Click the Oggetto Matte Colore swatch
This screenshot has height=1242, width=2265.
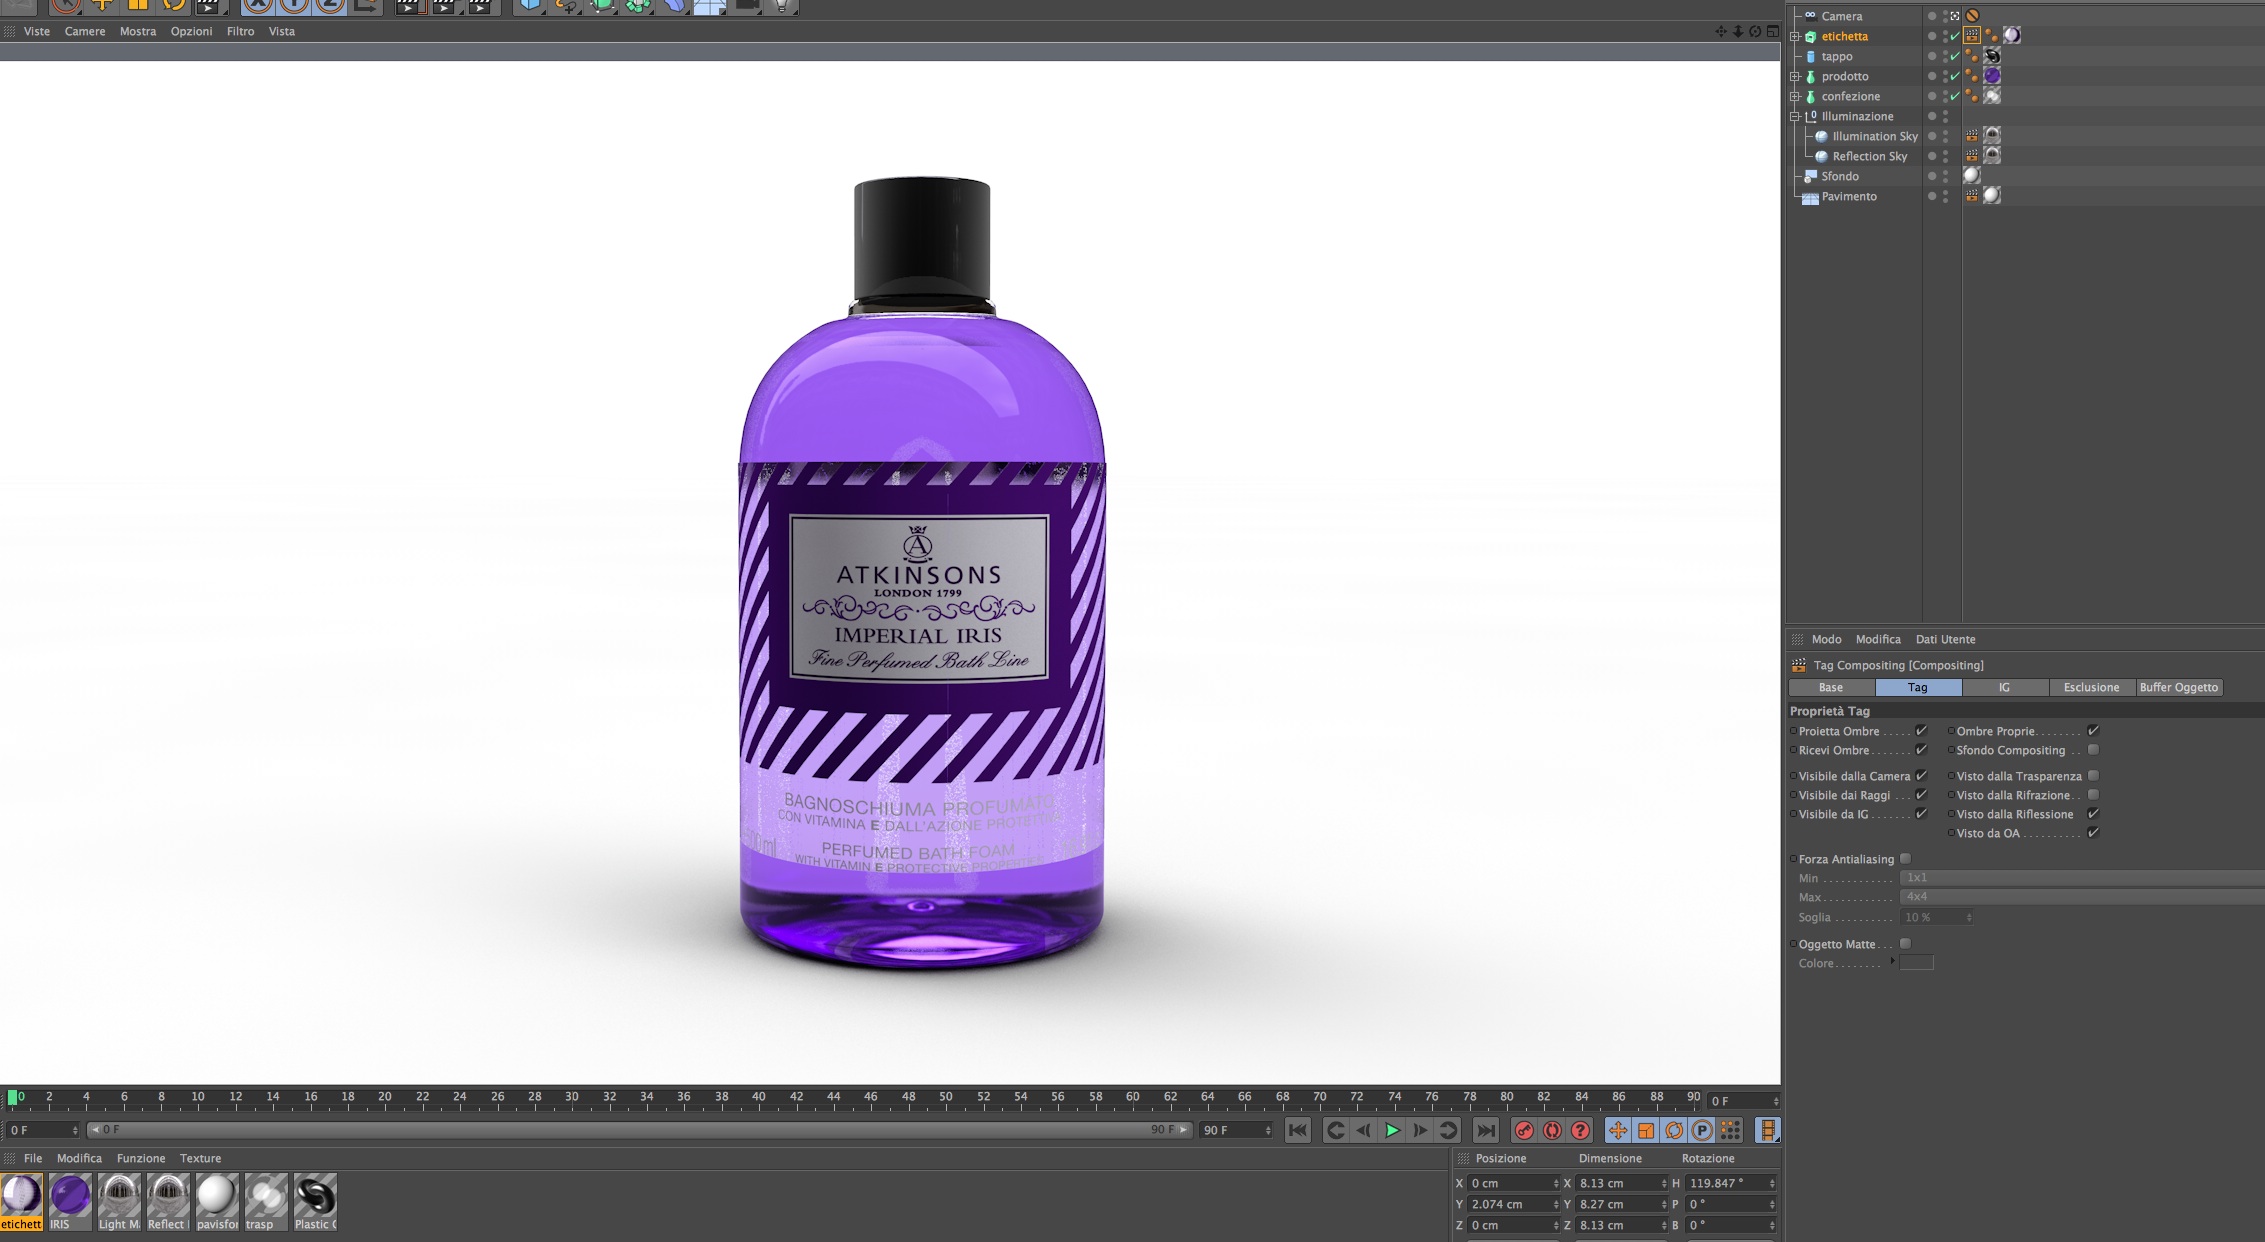click(x=1916, y=963)
